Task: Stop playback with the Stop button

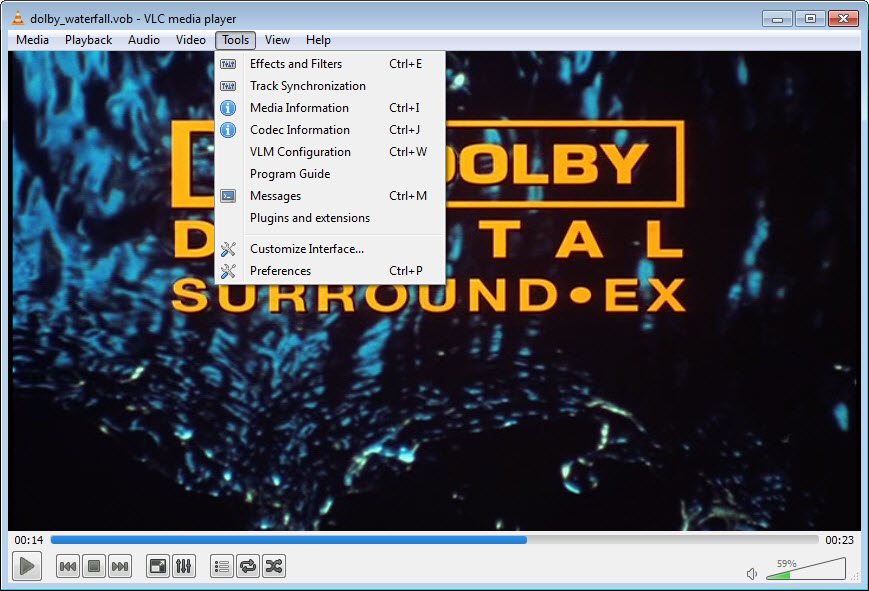Action: (94, 567)
